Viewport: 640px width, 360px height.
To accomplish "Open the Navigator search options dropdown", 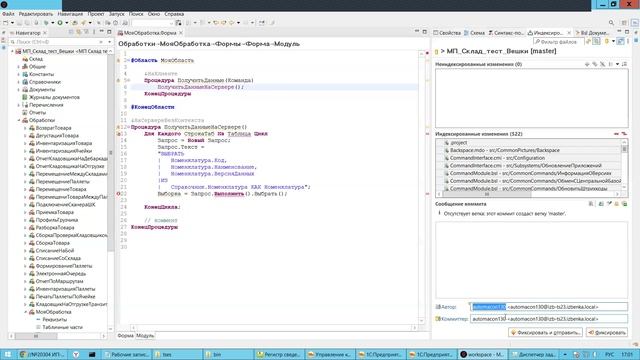I will point(109,42).
